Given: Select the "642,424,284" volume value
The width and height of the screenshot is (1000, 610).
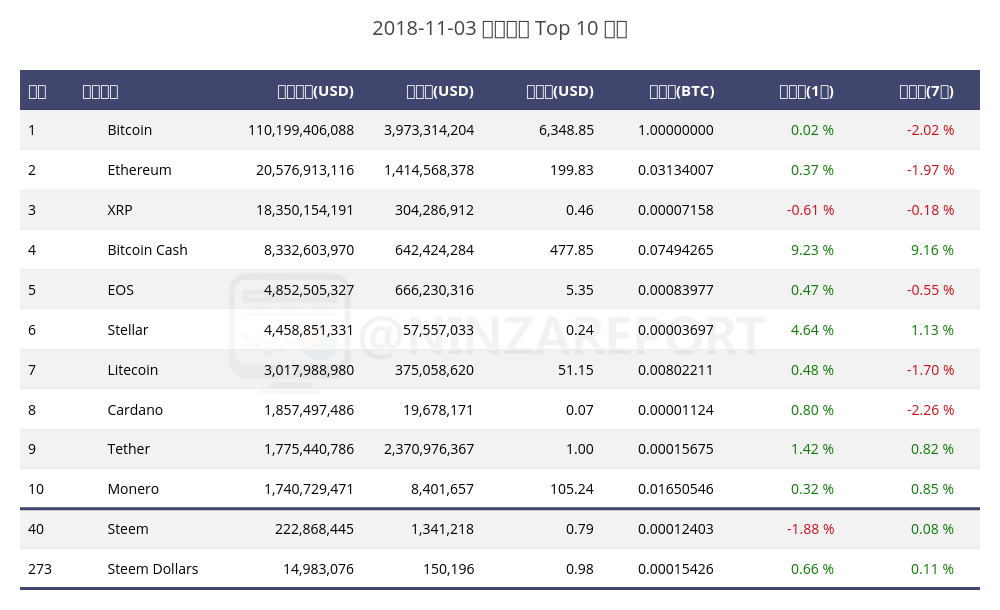Looking at the screenshot, I should [x=434, y=250].
